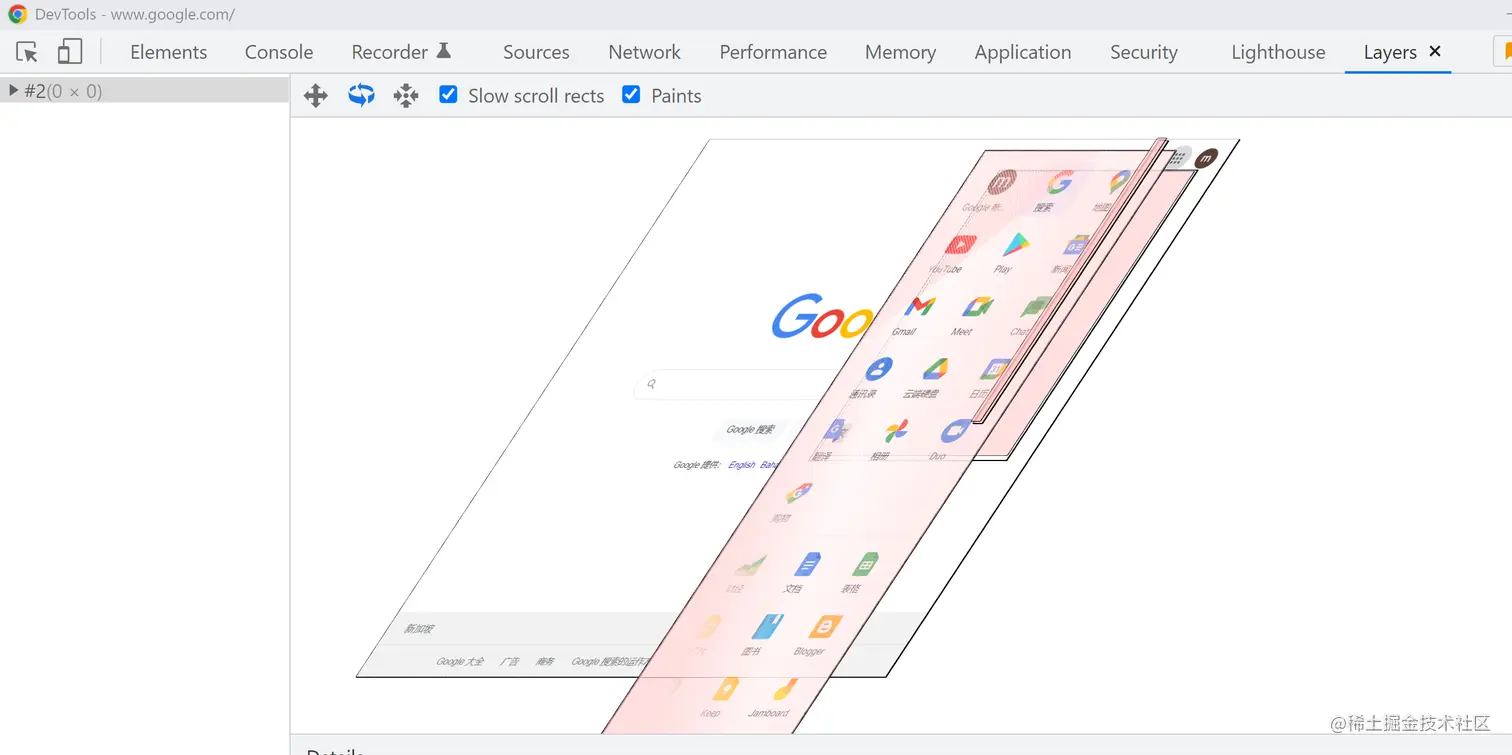Switch to the Memory tab
Image resolution: width=1512 pixels, height=755 pixels.
coord(900,52)
